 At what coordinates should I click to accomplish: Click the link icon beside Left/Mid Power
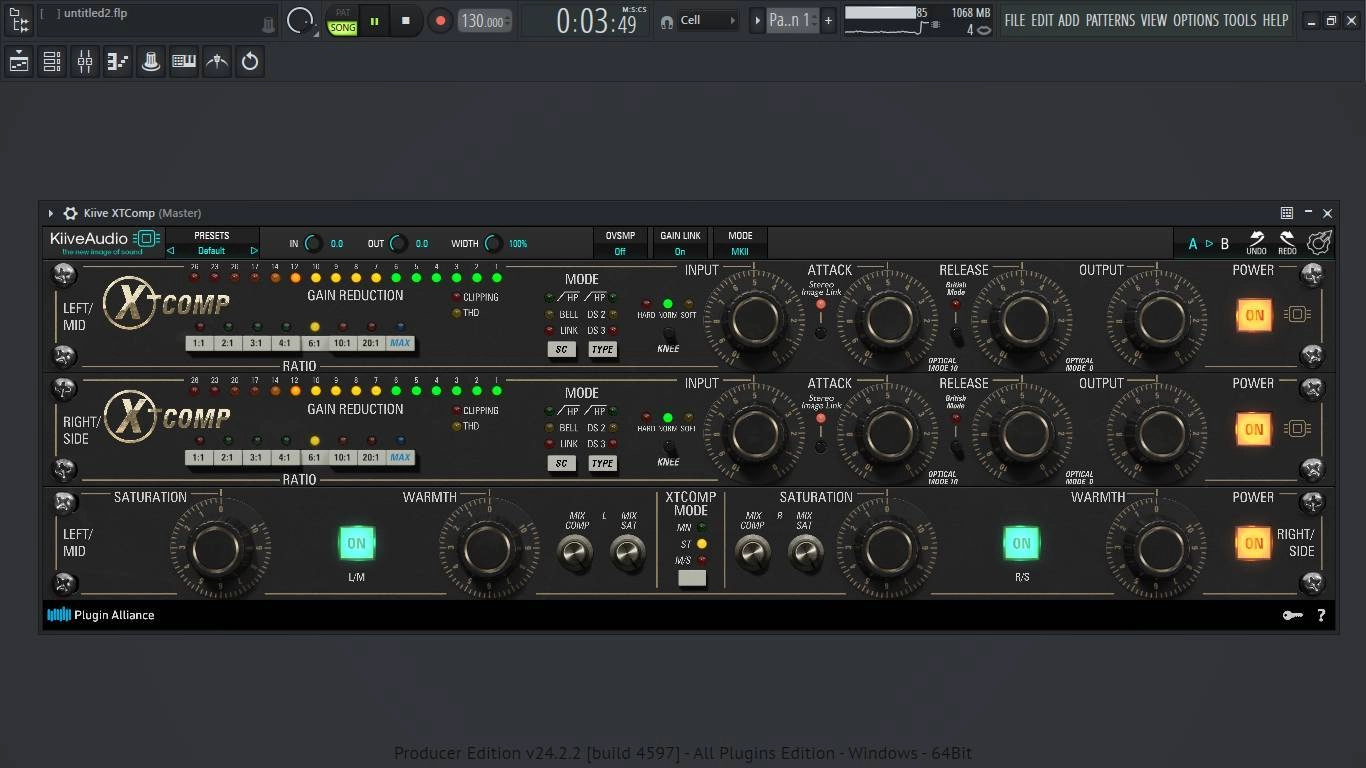pos(1297,315)
